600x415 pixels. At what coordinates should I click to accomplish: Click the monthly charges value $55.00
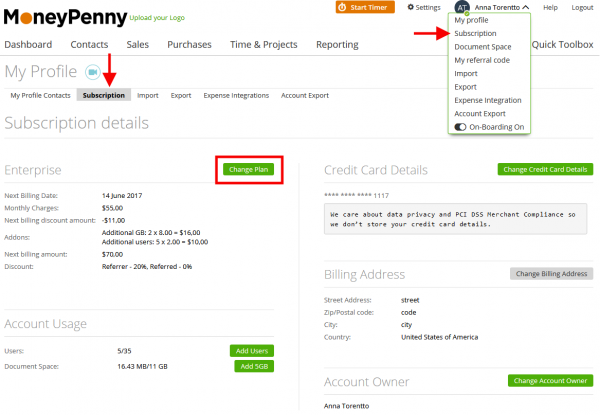point(112,208)
